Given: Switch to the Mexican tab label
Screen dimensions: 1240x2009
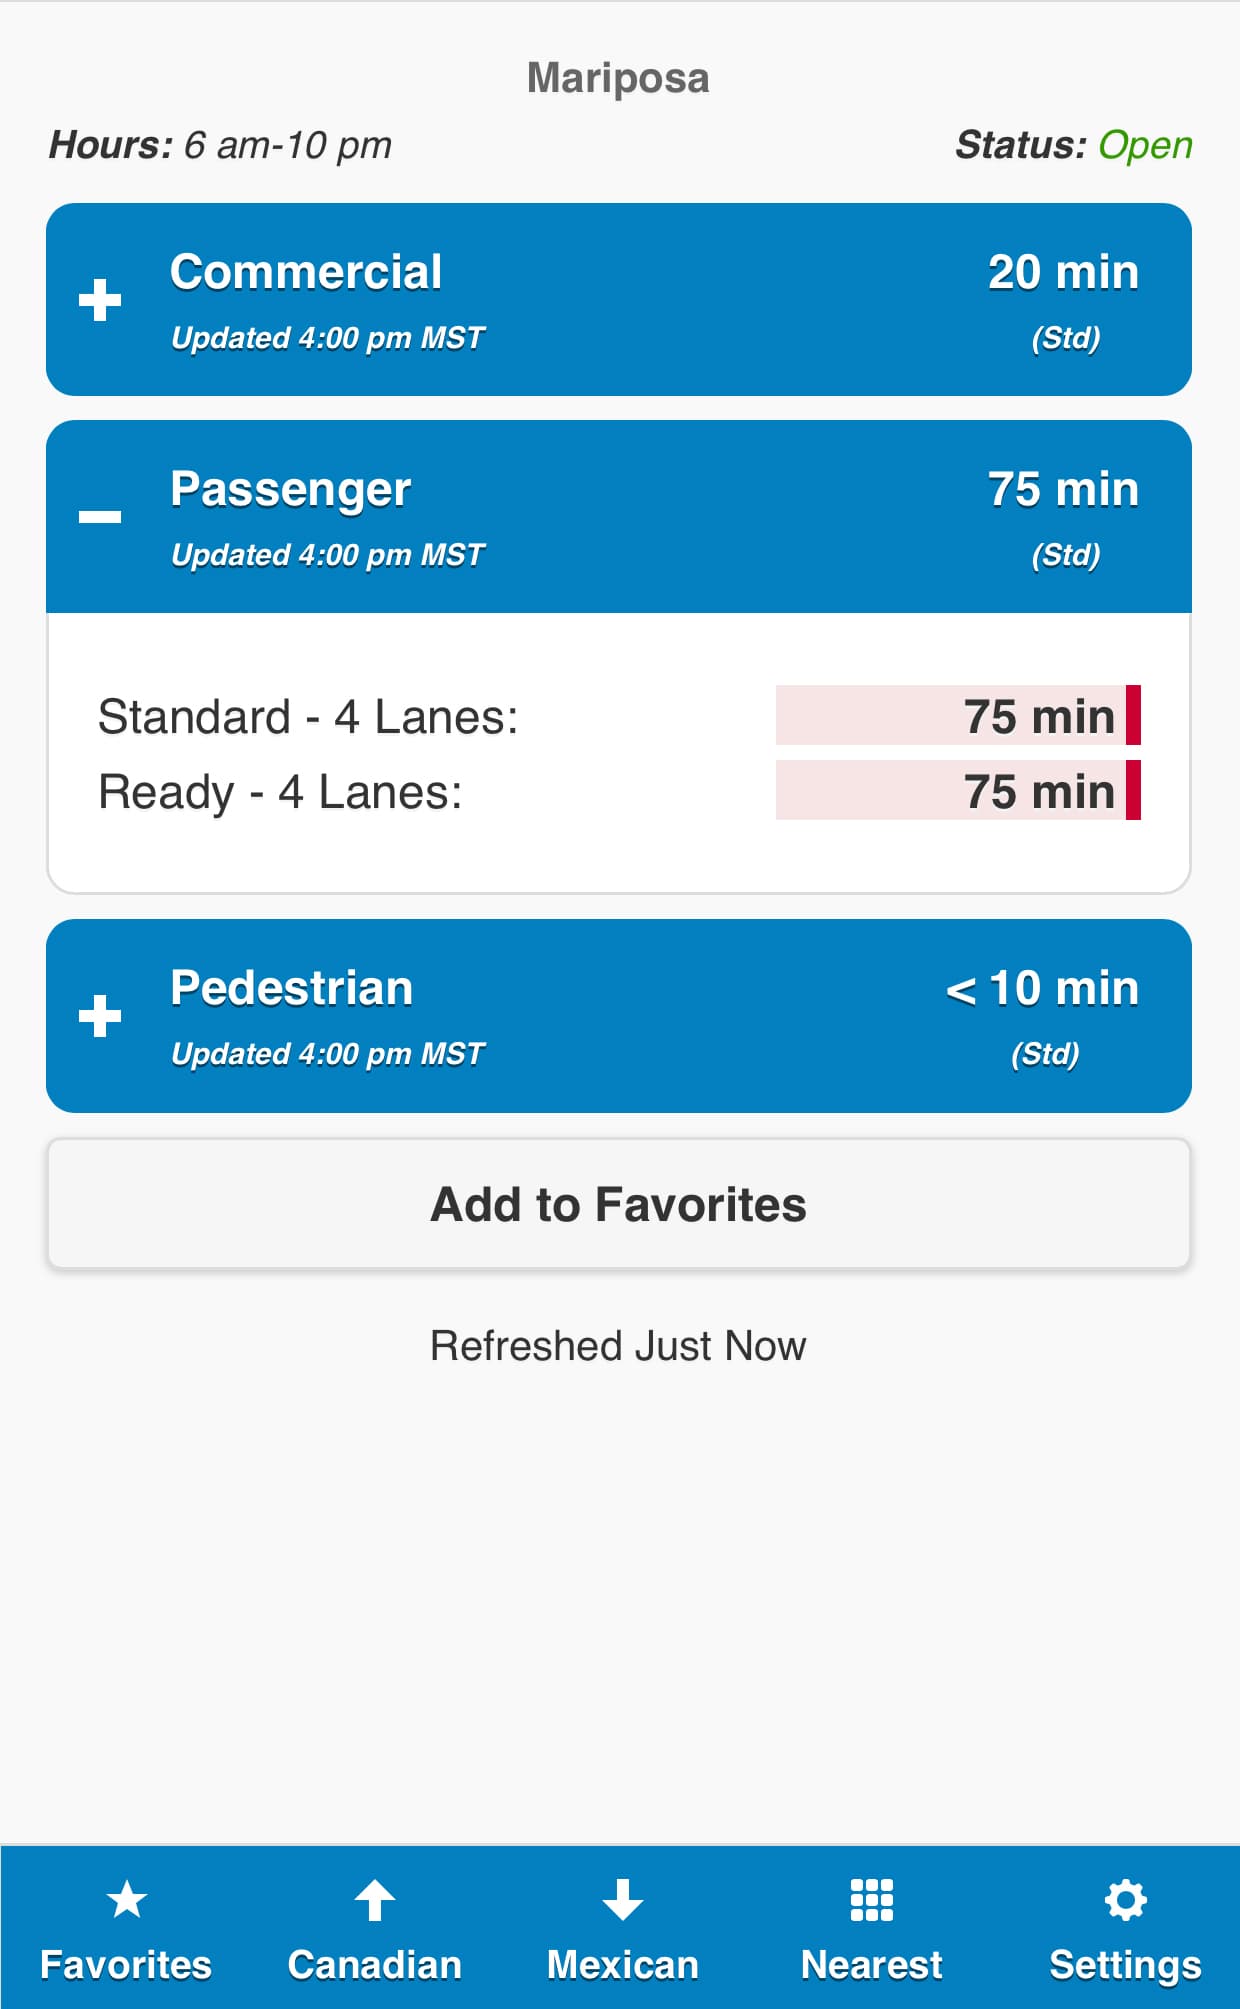Looking at the screenshot, I should coord(622,1965).
